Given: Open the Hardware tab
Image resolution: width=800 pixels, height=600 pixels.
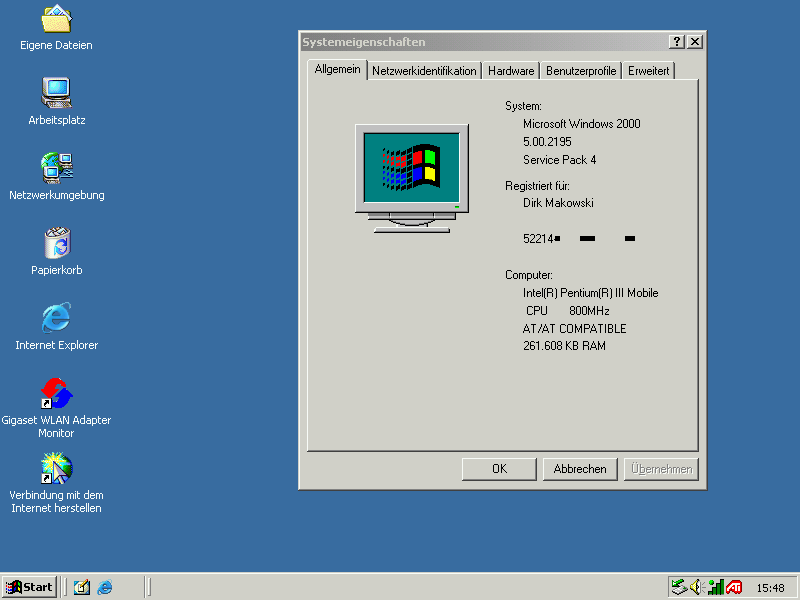Looking at the screenshot, I should (511, 71).
